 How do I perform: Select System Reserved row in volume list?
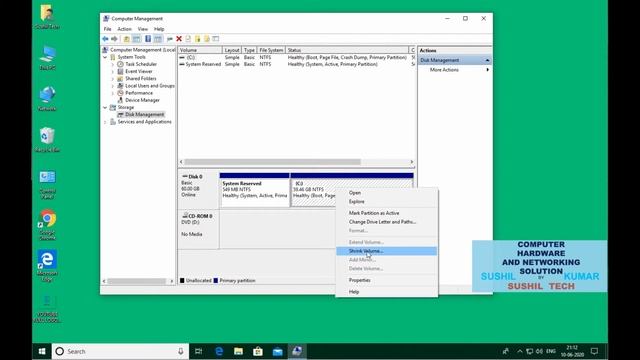coord(296,64)
